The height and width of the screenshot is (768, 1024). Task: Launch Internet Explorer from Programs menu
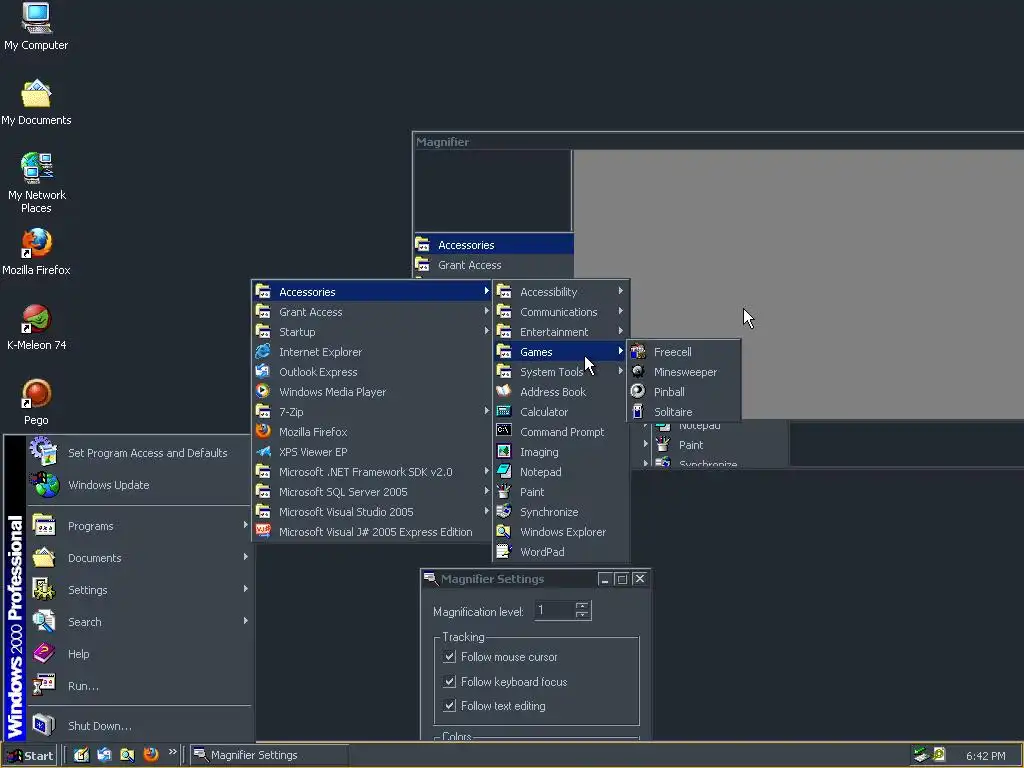372,352
